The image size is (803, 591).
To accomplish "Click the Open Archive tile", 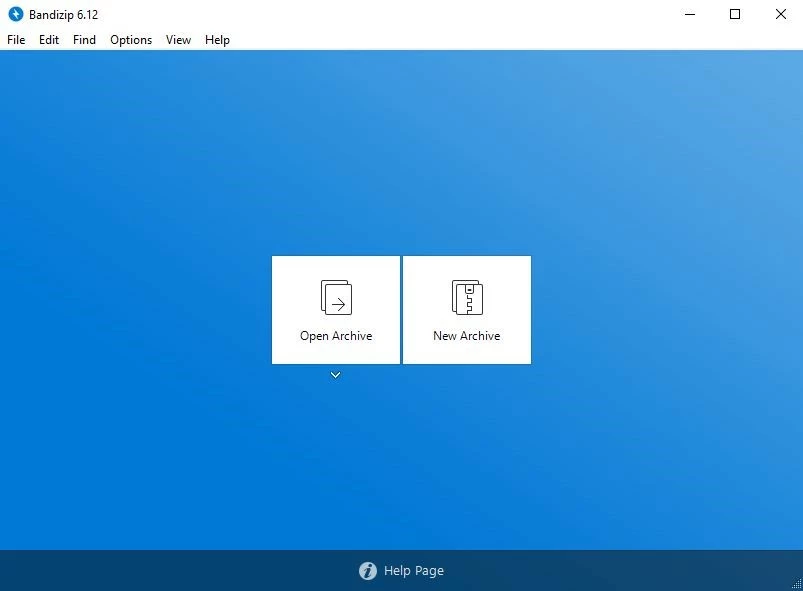I will click(x=336, y=310).
